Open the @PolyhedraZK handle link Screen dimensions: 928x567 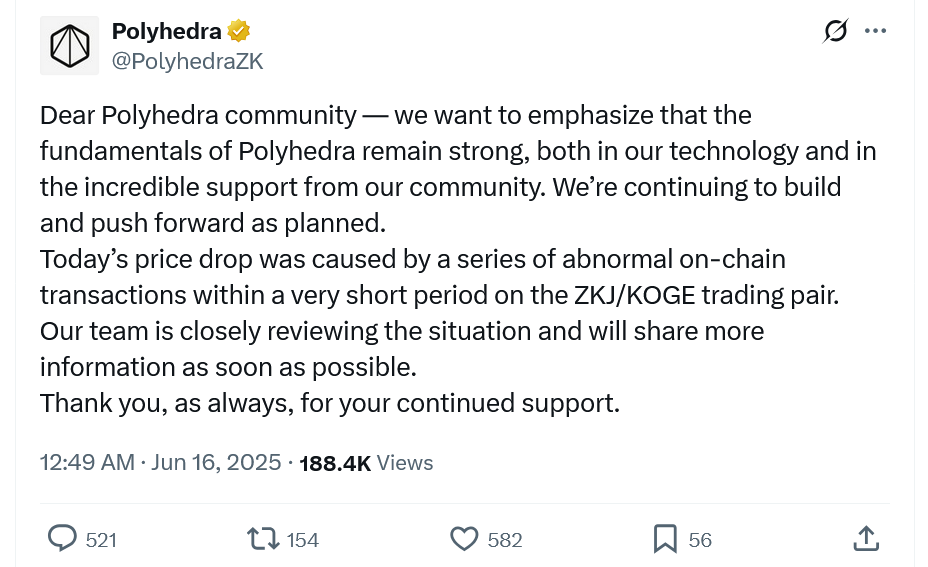[188, 61]
